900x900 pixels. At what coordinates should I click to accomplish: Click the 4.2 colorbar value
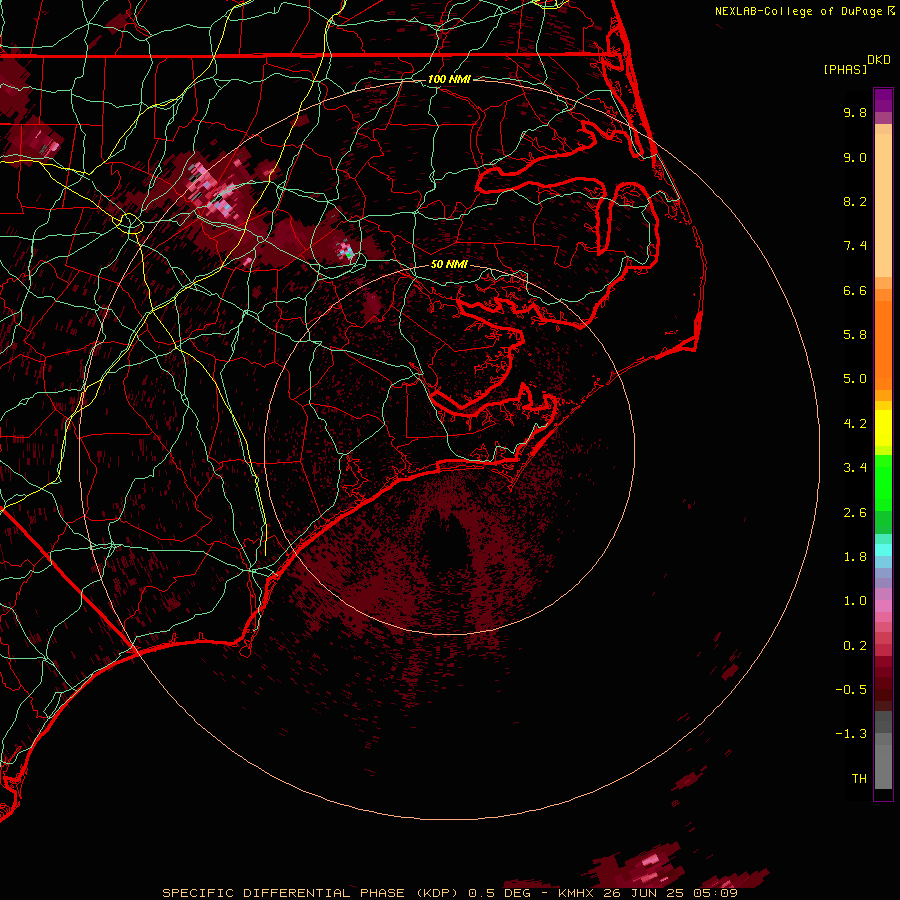tap(855, 424)
